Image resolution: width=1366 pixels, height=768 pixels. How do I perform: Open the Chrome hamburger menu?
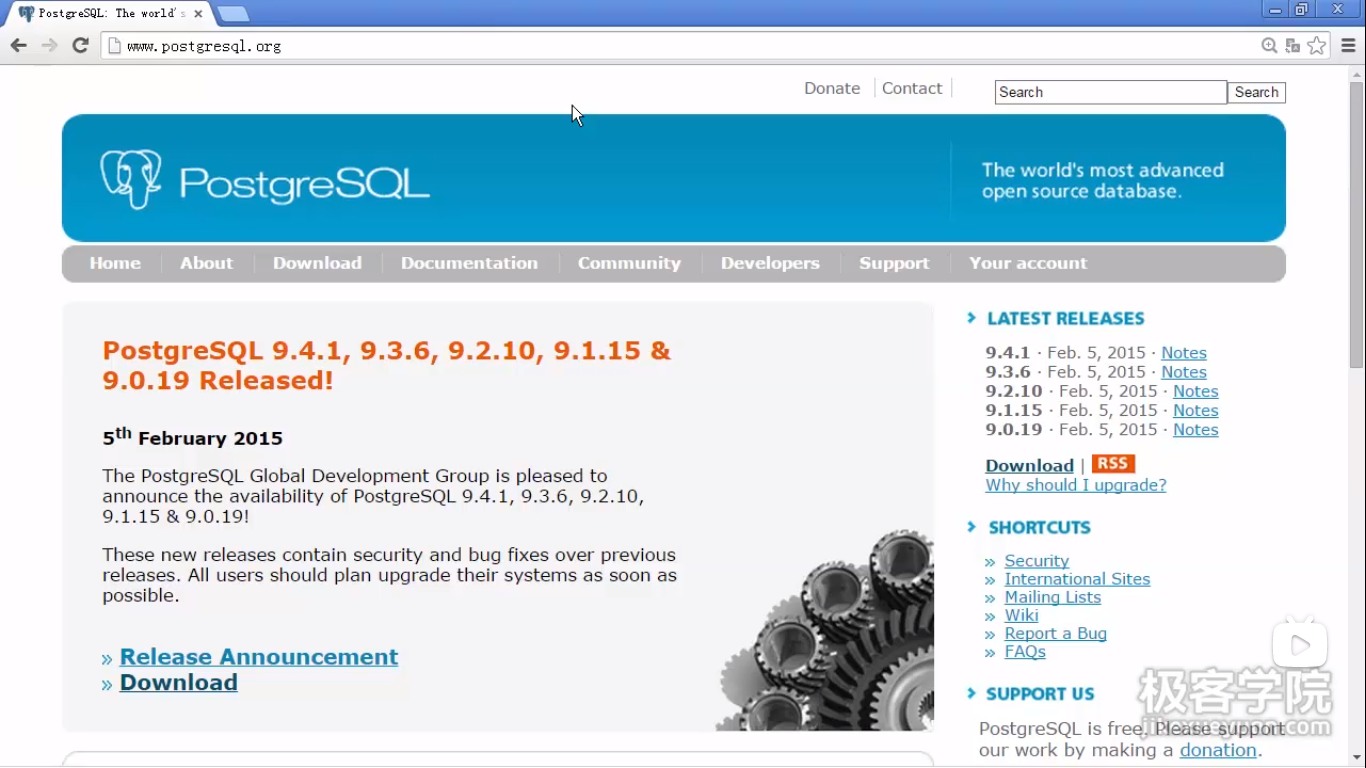(x=1348, y=45)
